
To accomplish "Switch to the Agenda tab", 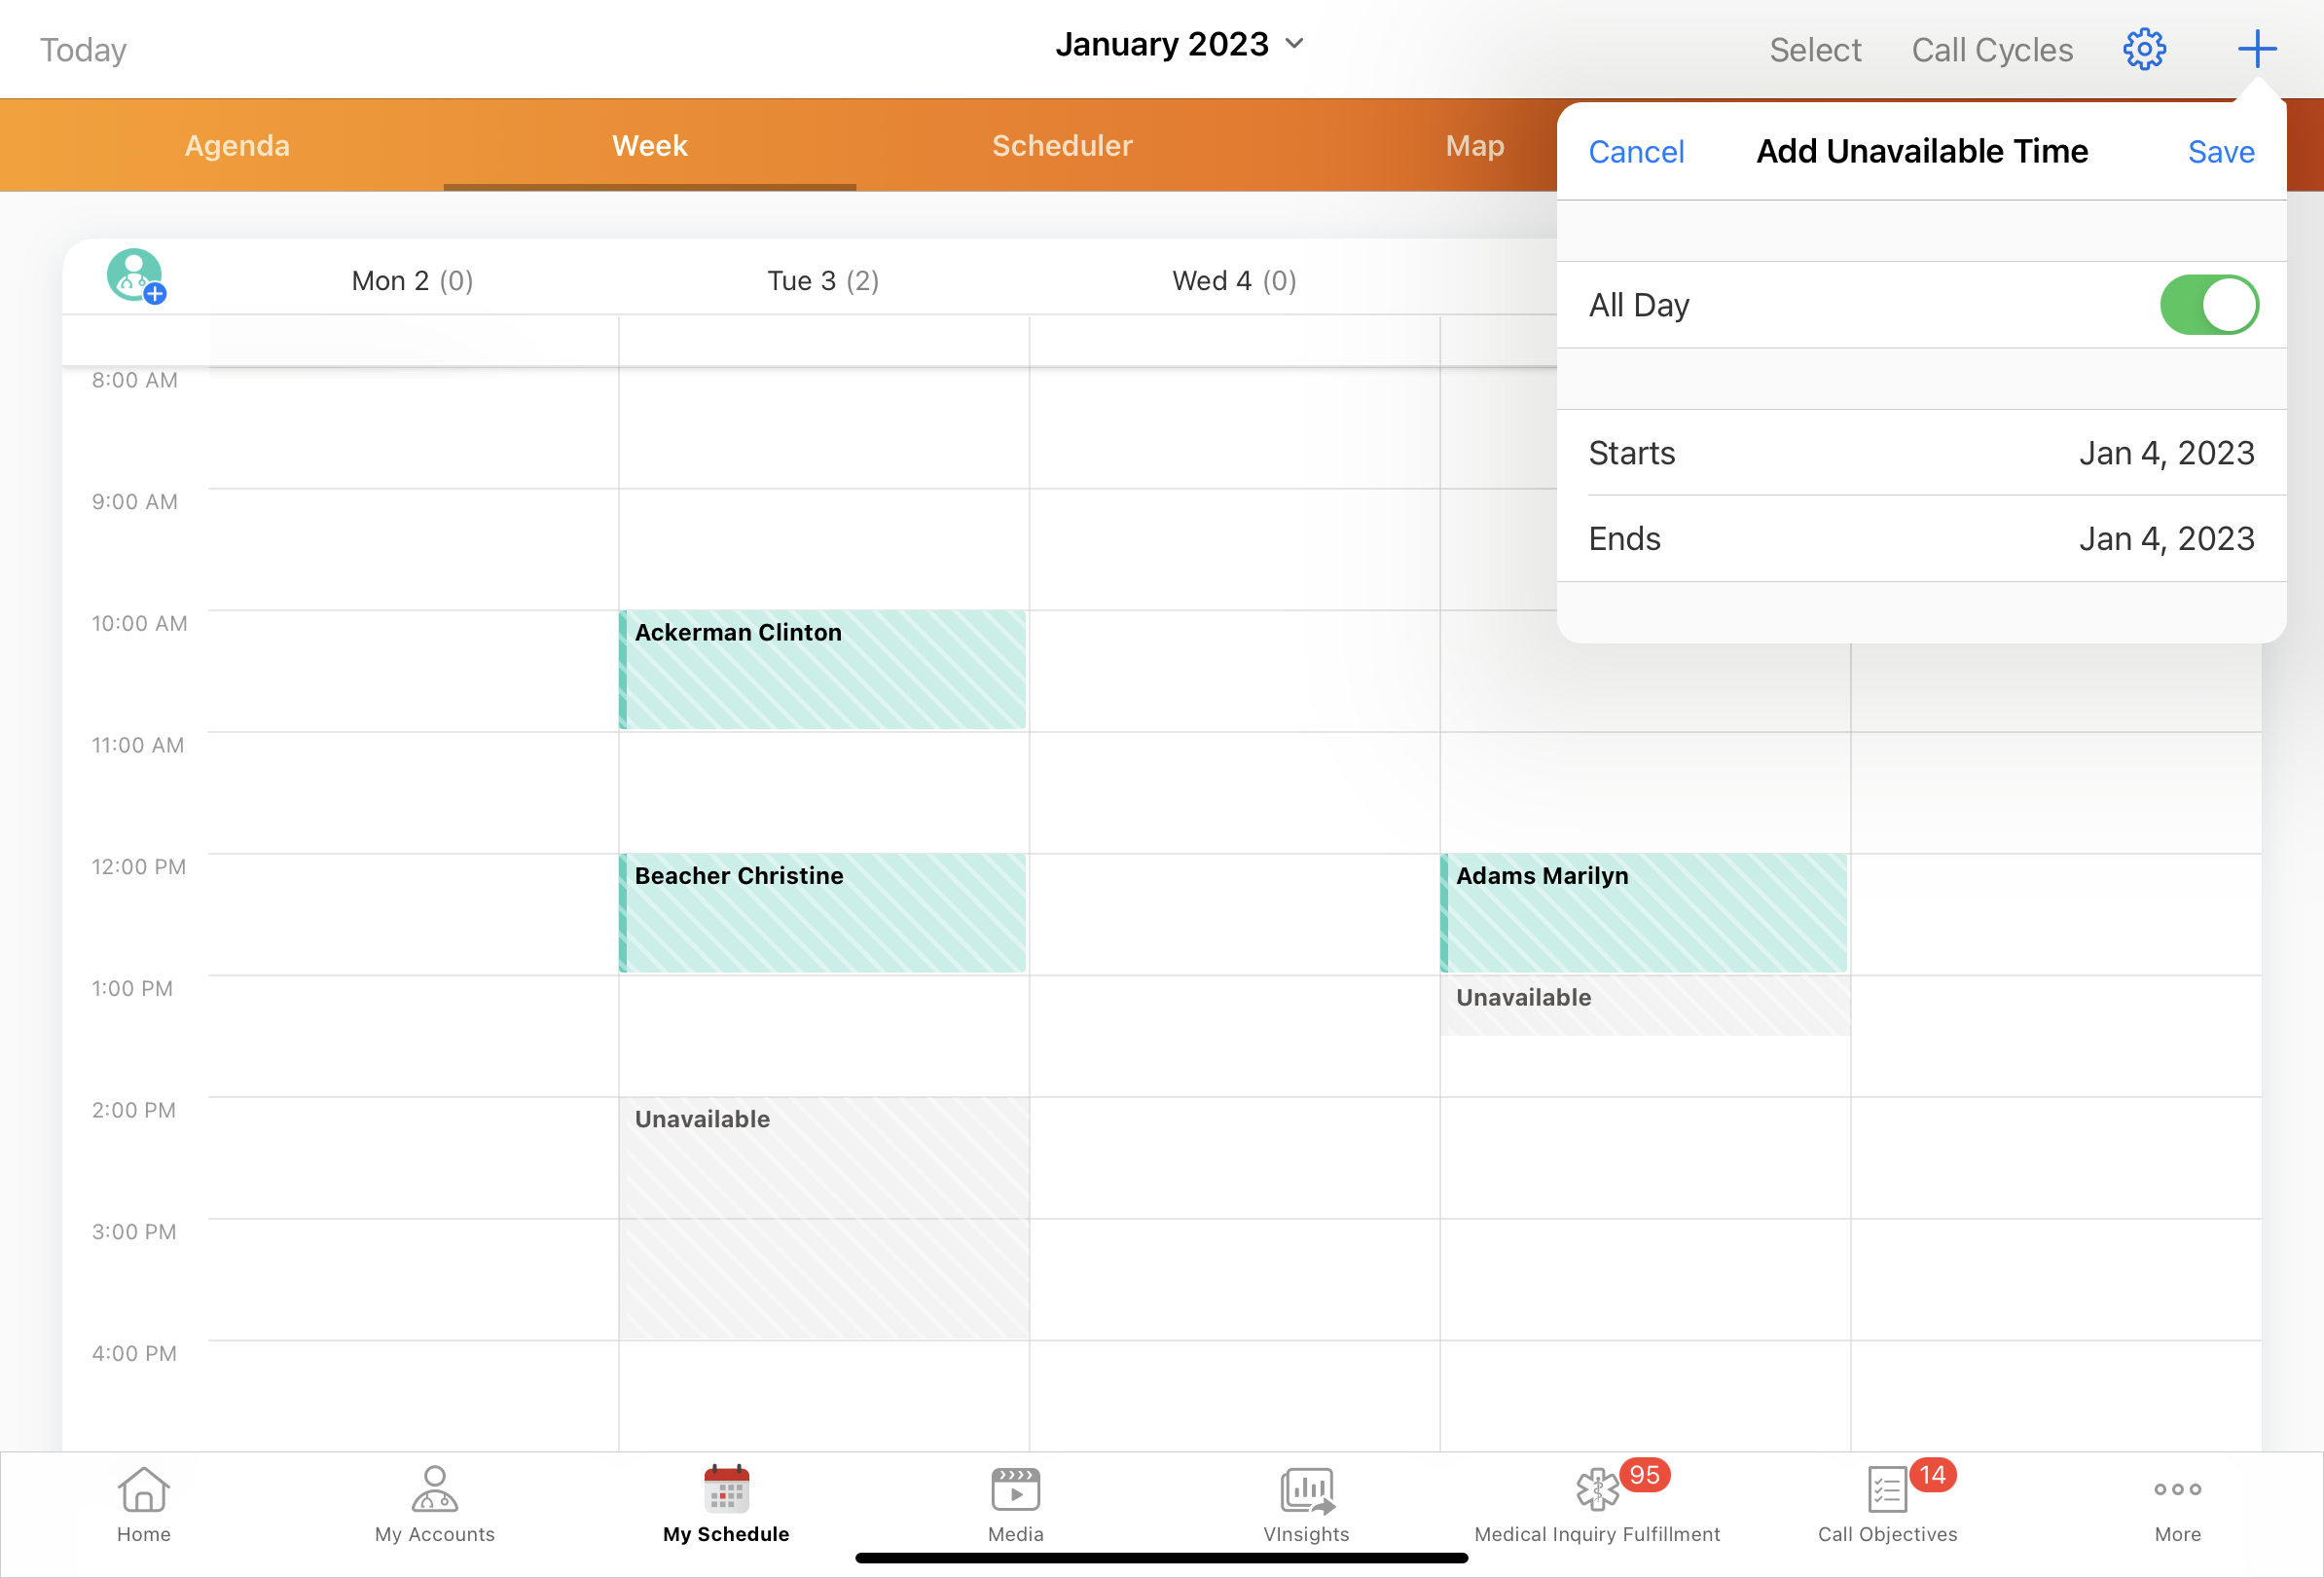I will (237, 146).
